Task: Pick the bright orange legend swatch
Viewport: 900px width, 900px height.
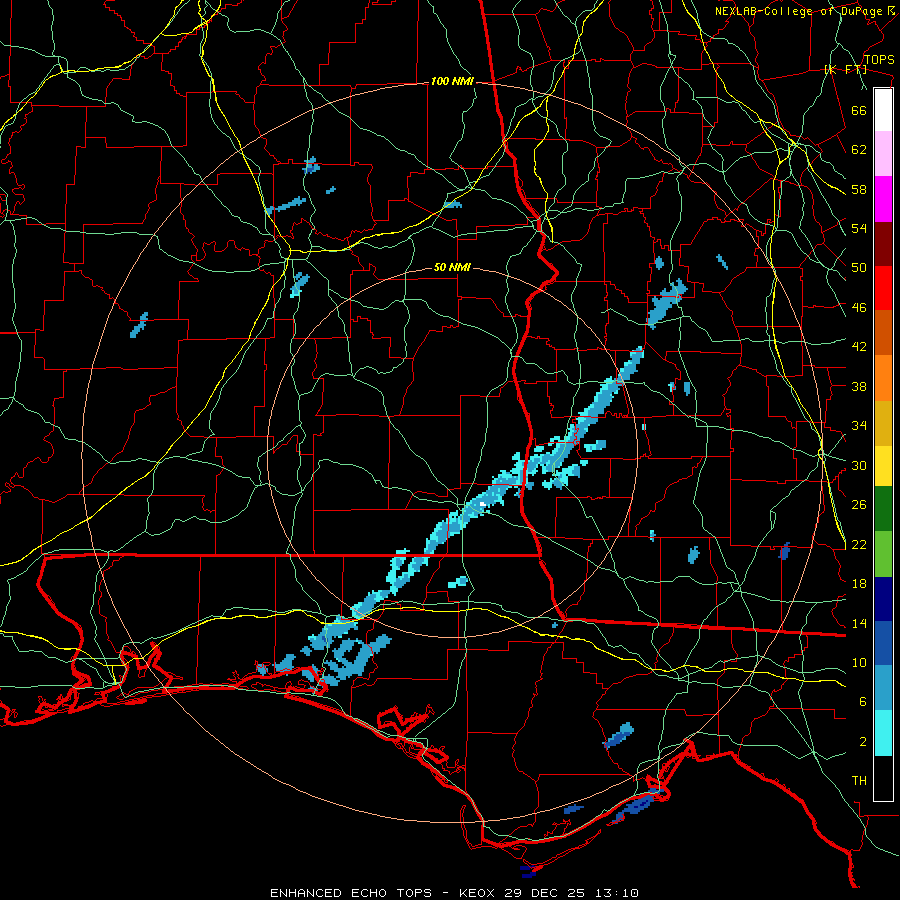Action: (x=883, y=378)
